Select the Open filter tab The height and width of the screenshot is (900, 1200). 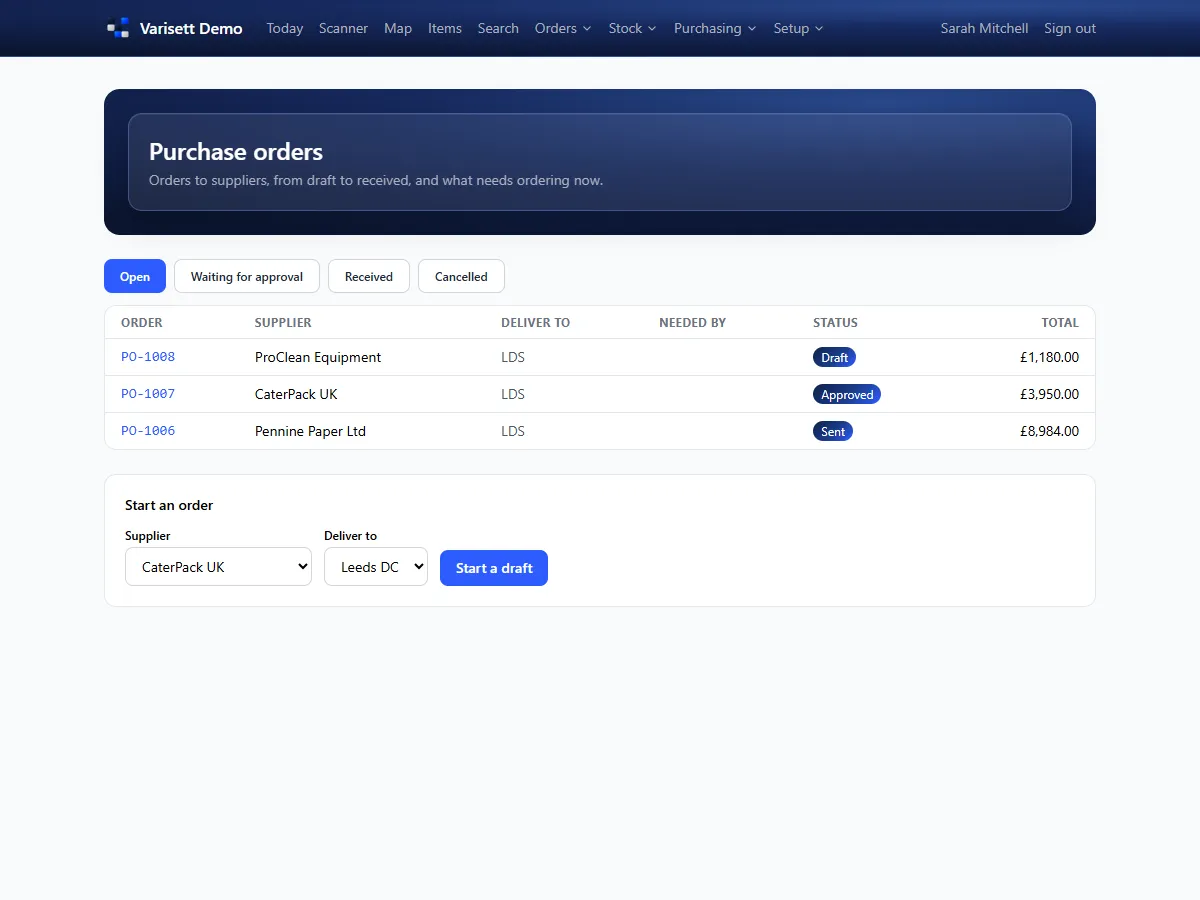pos(135,276)
